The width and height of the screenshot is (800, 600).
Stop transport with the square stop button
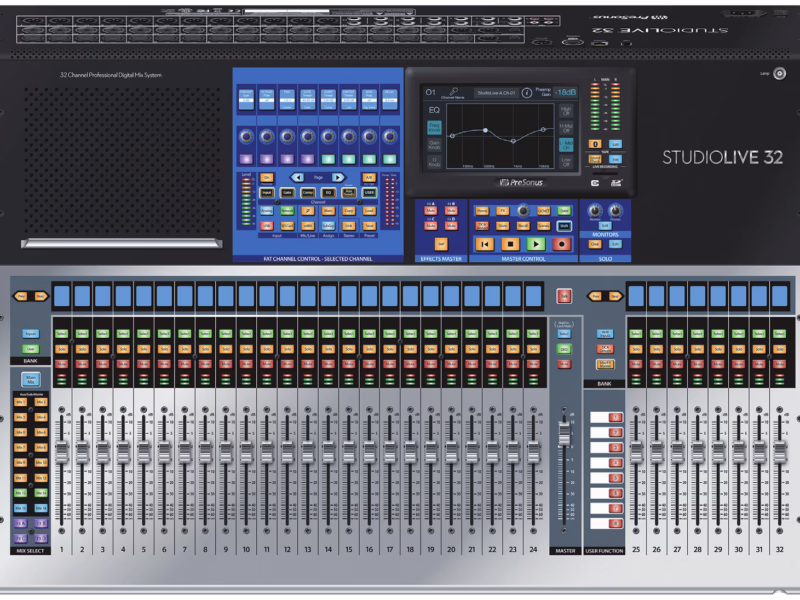tap(510, 244)
